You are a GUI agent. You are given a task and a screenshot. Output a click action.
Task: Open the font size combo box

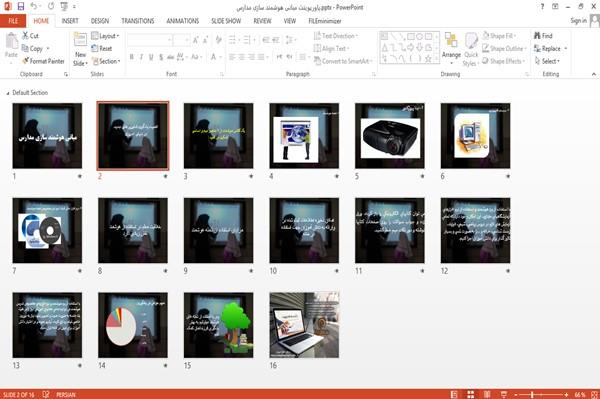[181, 39]
